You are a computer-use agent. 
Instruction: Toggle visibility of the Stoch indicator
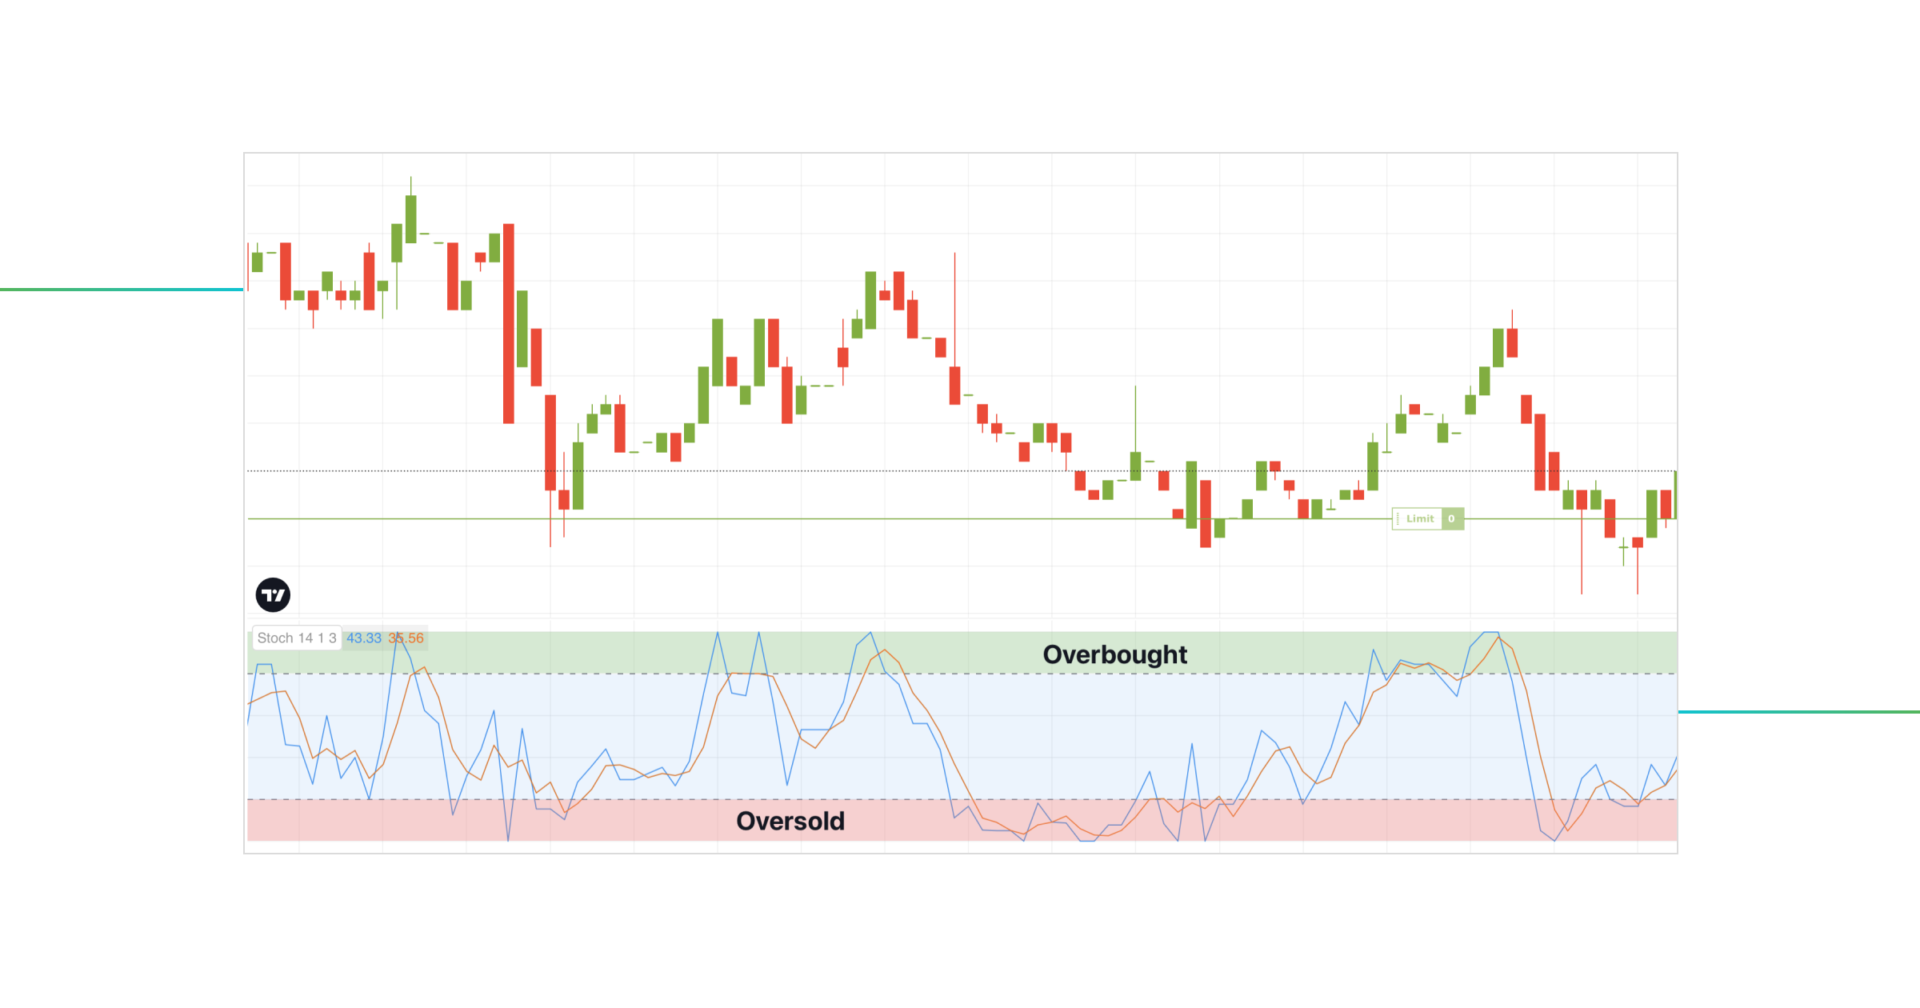296,637
